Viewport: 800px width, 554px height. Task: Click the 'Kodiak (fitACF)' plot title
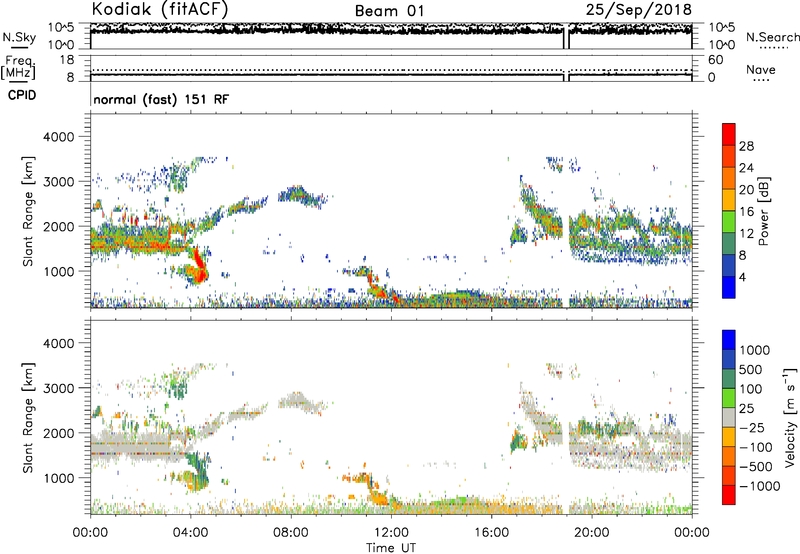pyautogui.click(x=160, y=10)
